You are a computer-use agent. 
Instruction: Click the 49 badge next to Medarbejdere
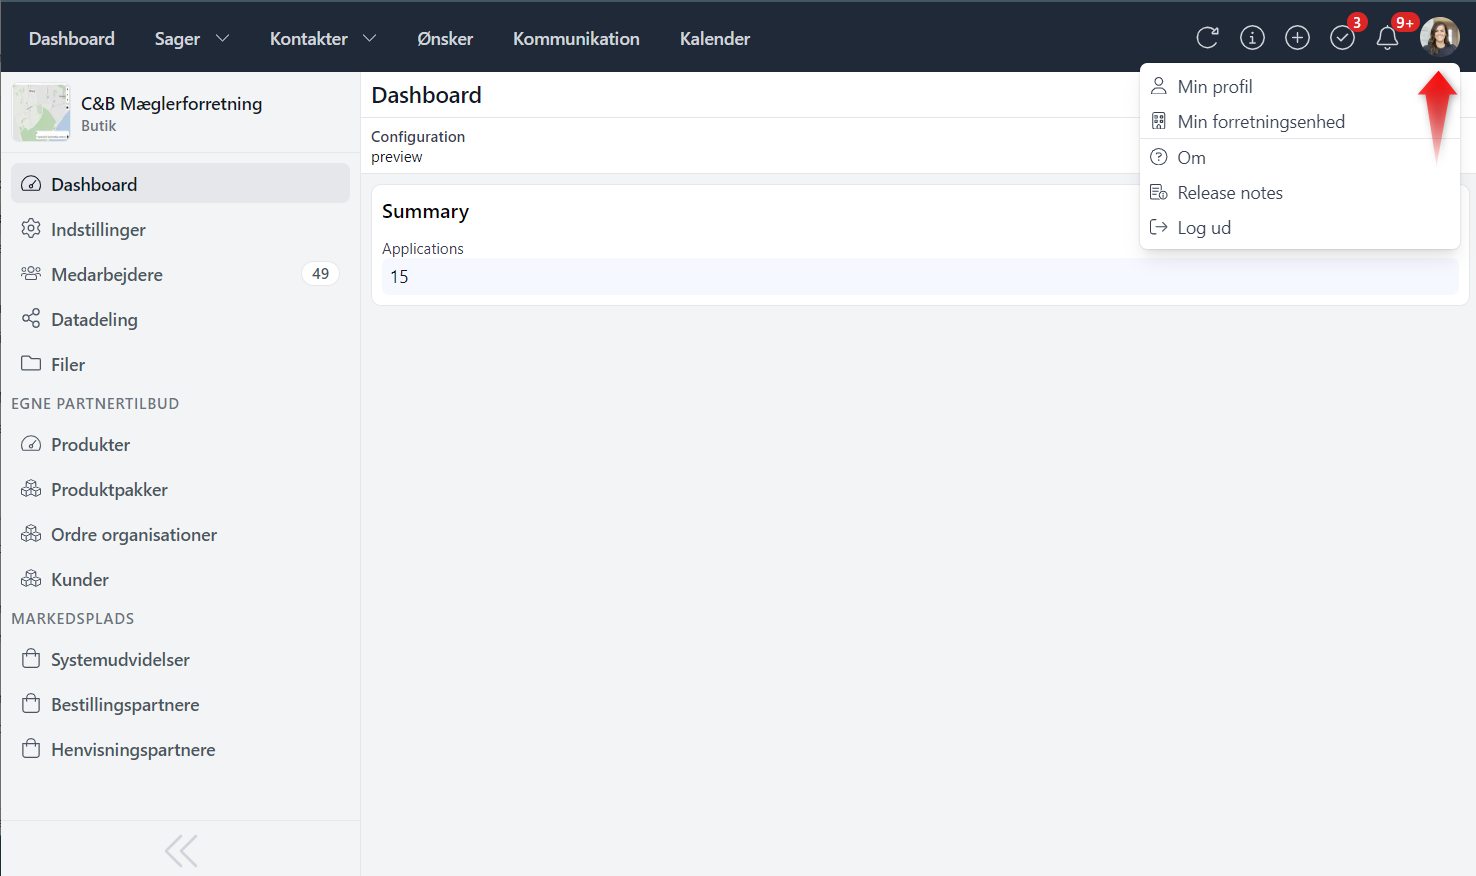click(320, 274)
